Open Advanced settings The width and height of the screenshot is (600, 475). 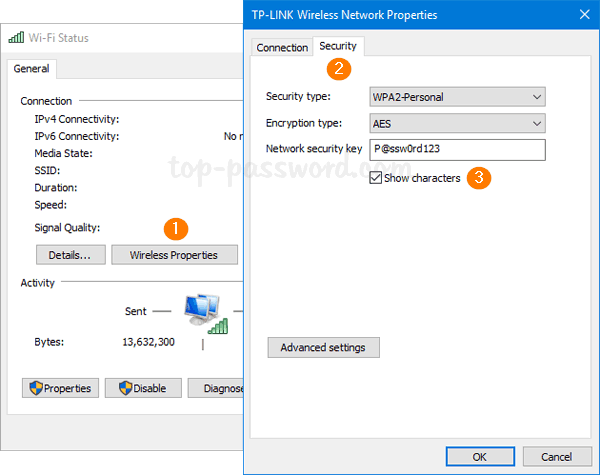pos(323,348)
